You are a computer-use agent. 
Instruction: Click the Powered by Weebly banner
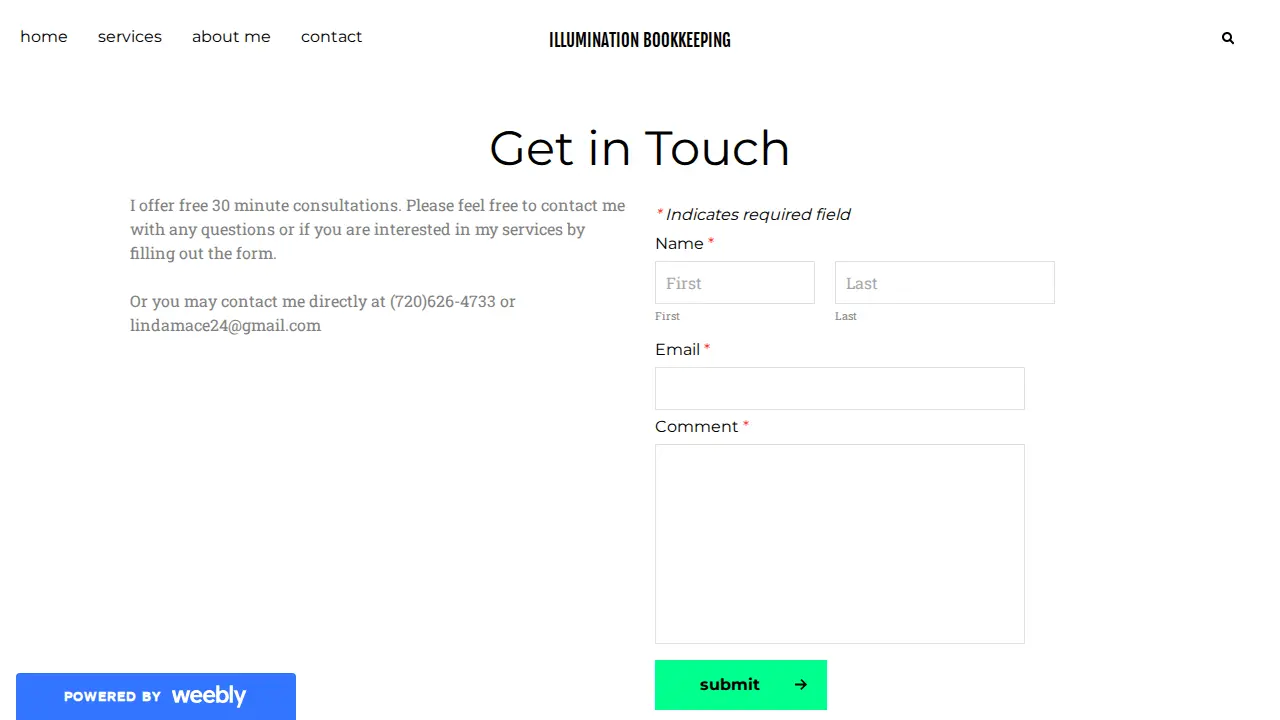[156, 696]
